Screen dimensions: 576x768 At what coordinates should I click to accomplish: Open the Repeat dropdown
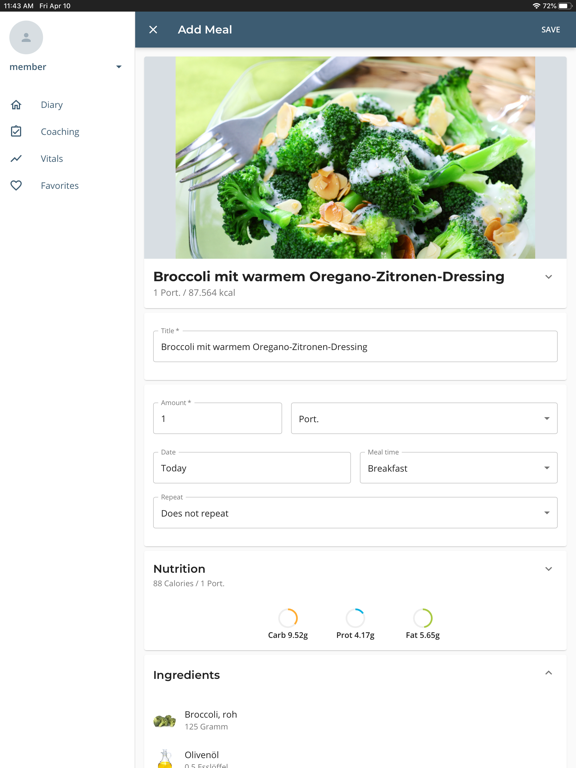click(355, 513)
